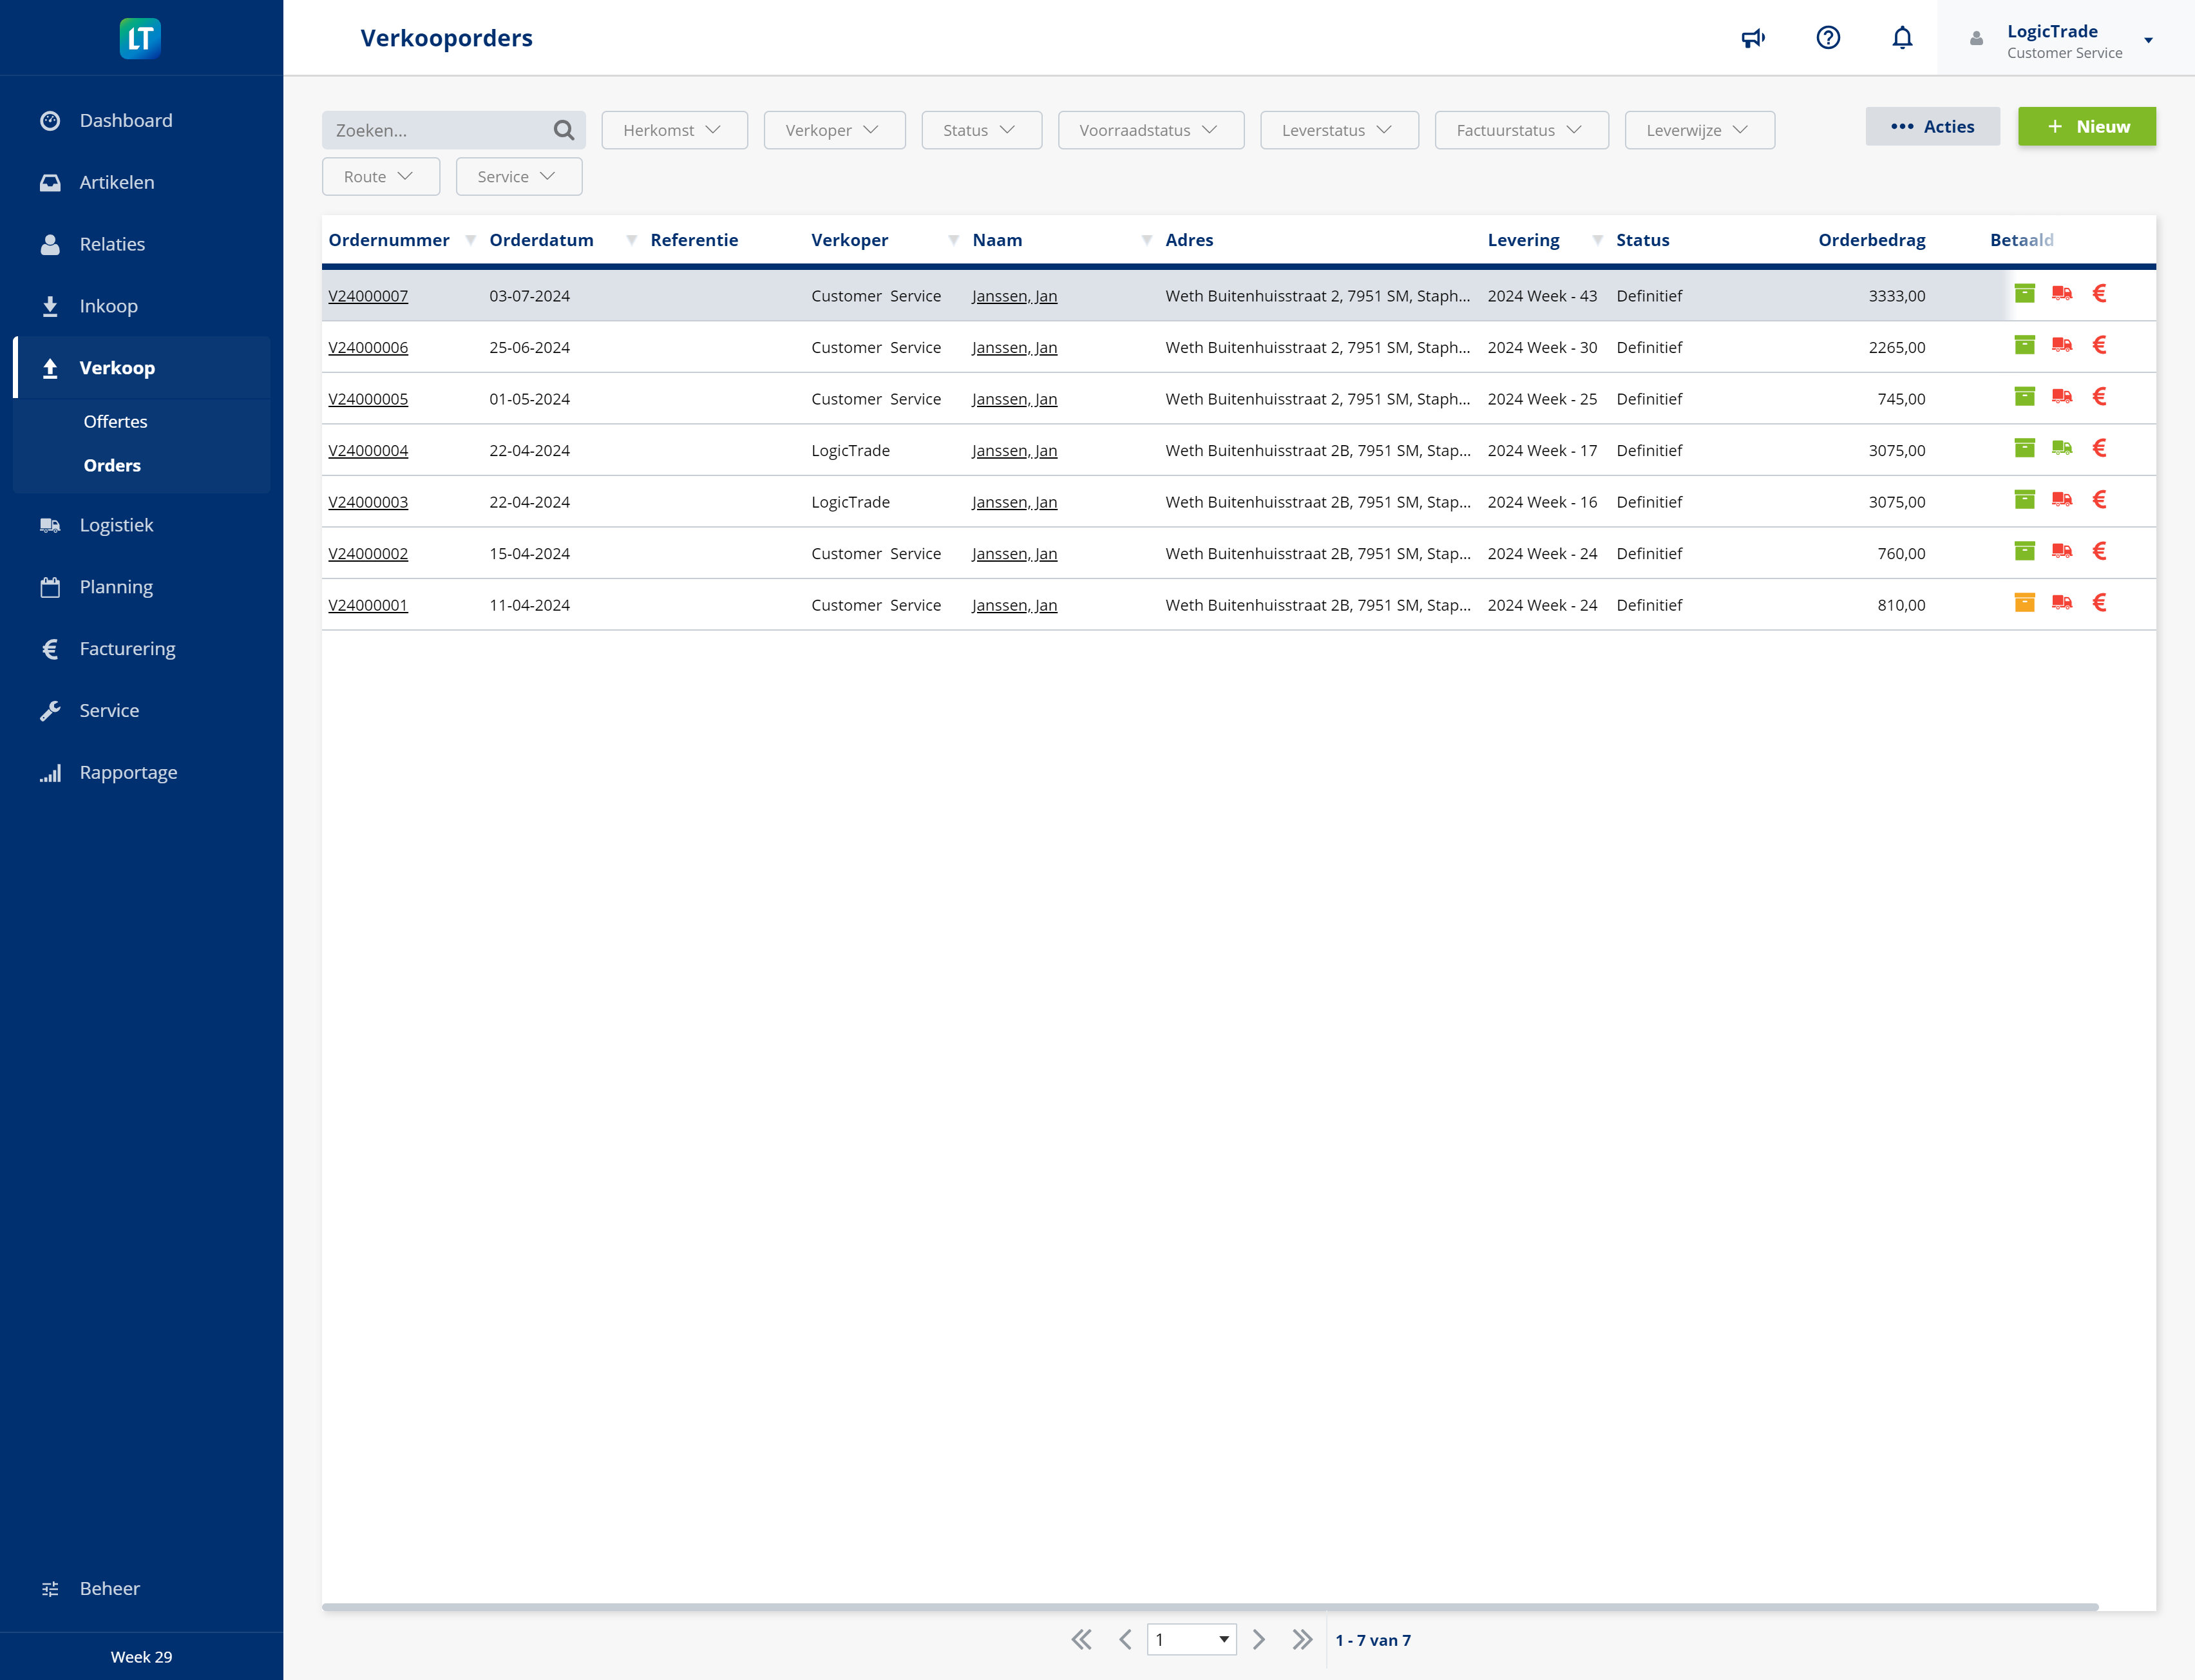The height and width of the screenshot is (1680, 2195).
Task: Click euro payment icon for order V24000001
Action: 2100,602
